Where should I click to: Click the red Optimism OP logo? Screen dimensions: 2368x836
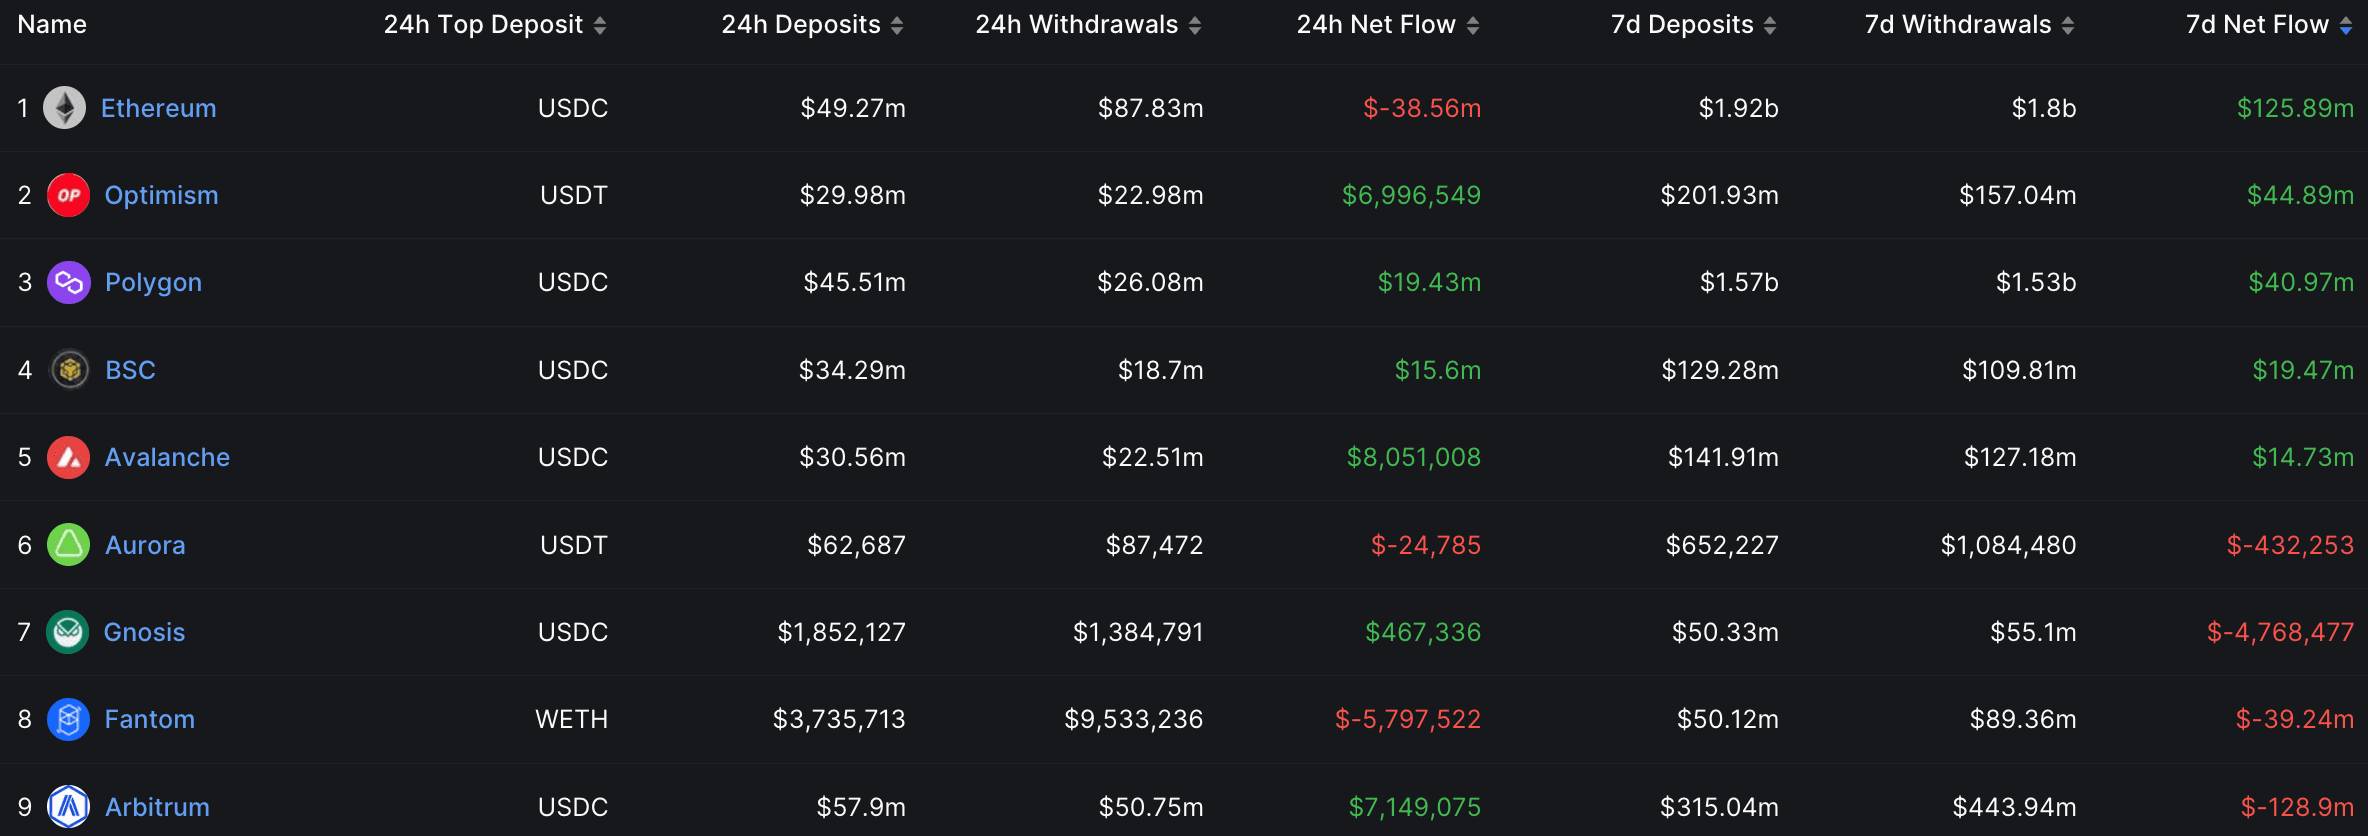coord(69,195)
